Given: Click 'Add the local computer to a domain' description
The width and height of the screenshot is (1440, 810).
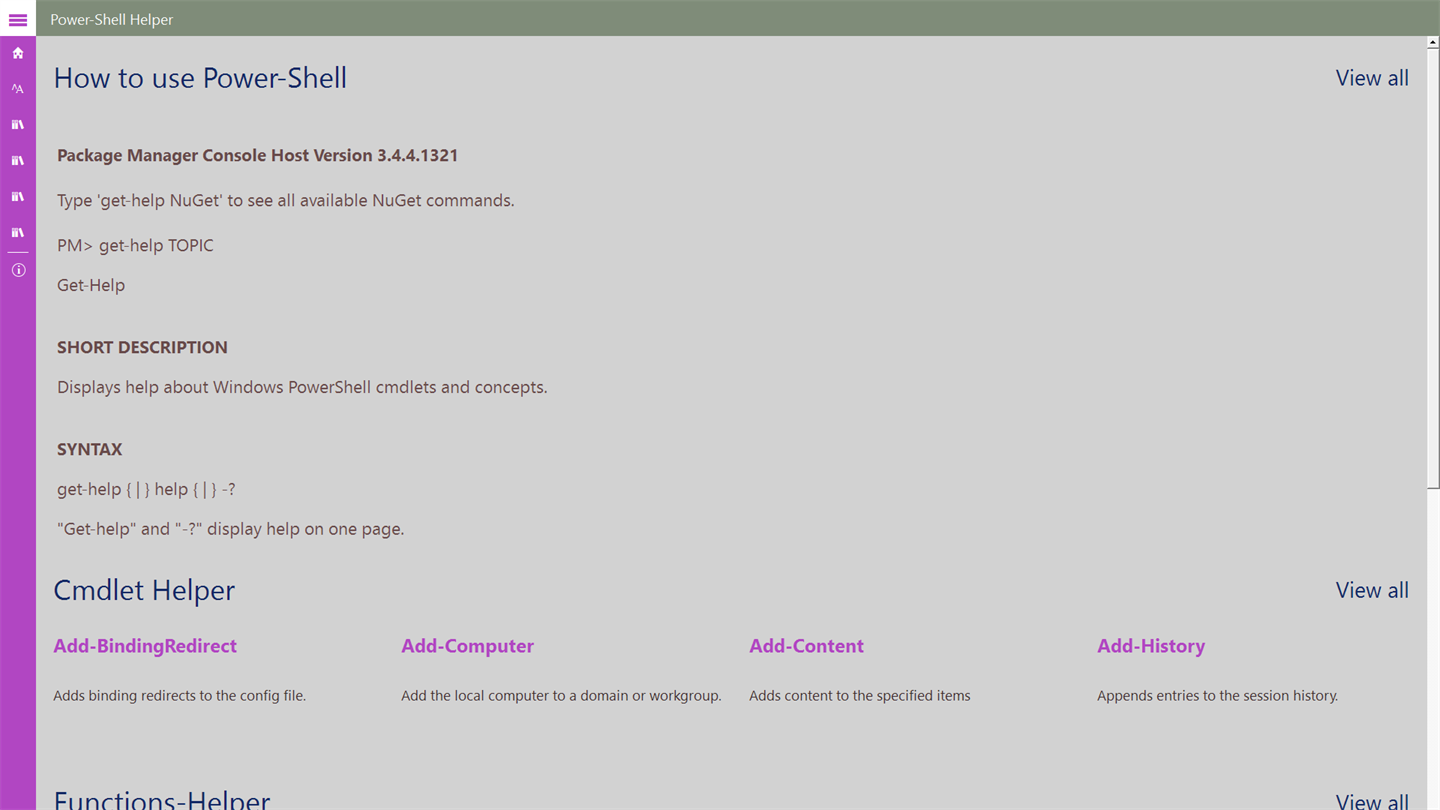Looking at the screenshot, I should (x=561, y=695).
